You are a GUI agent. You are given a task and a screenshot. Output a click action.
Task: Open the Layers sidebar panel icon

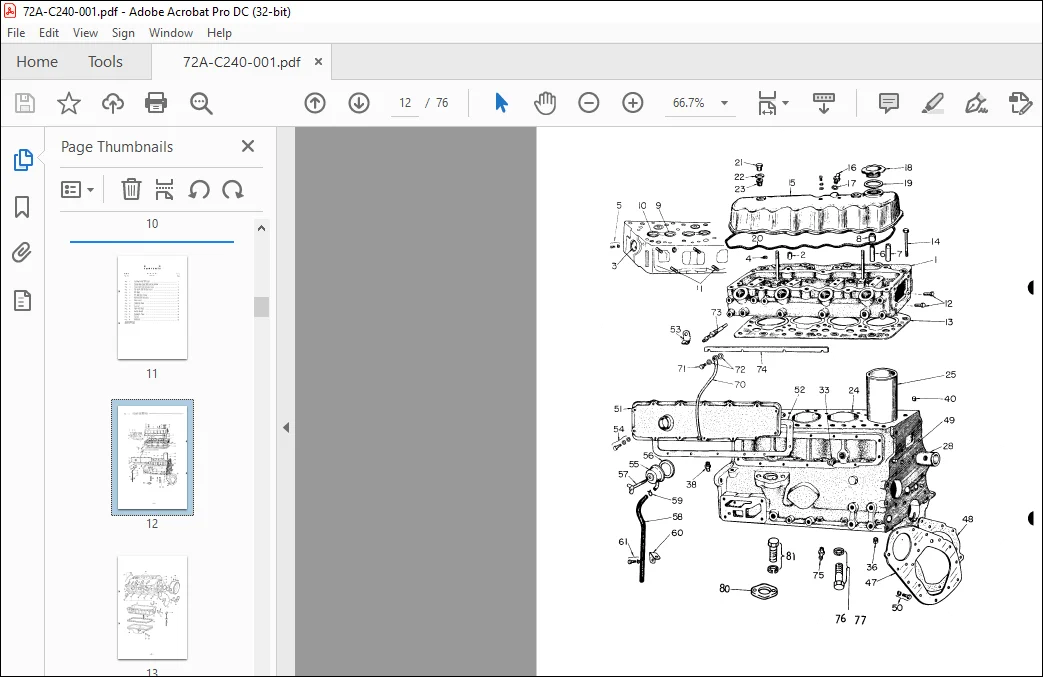coord(23,301)
